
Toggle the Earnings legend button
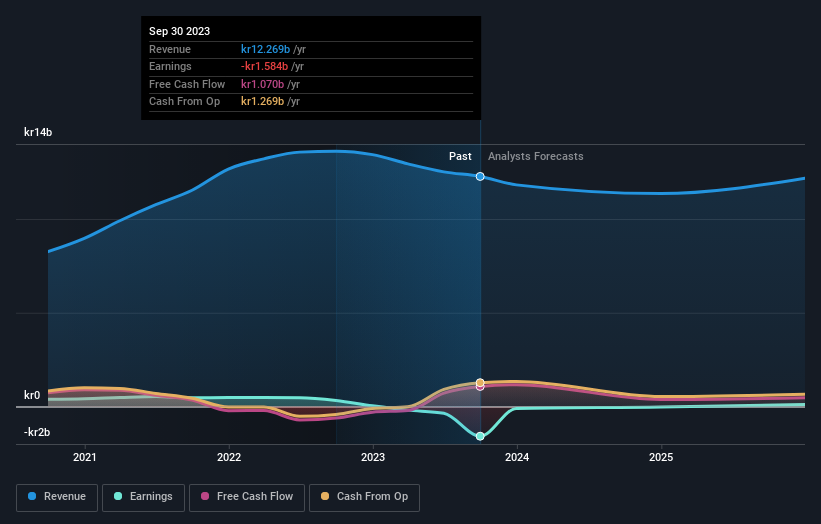(143, 497)
